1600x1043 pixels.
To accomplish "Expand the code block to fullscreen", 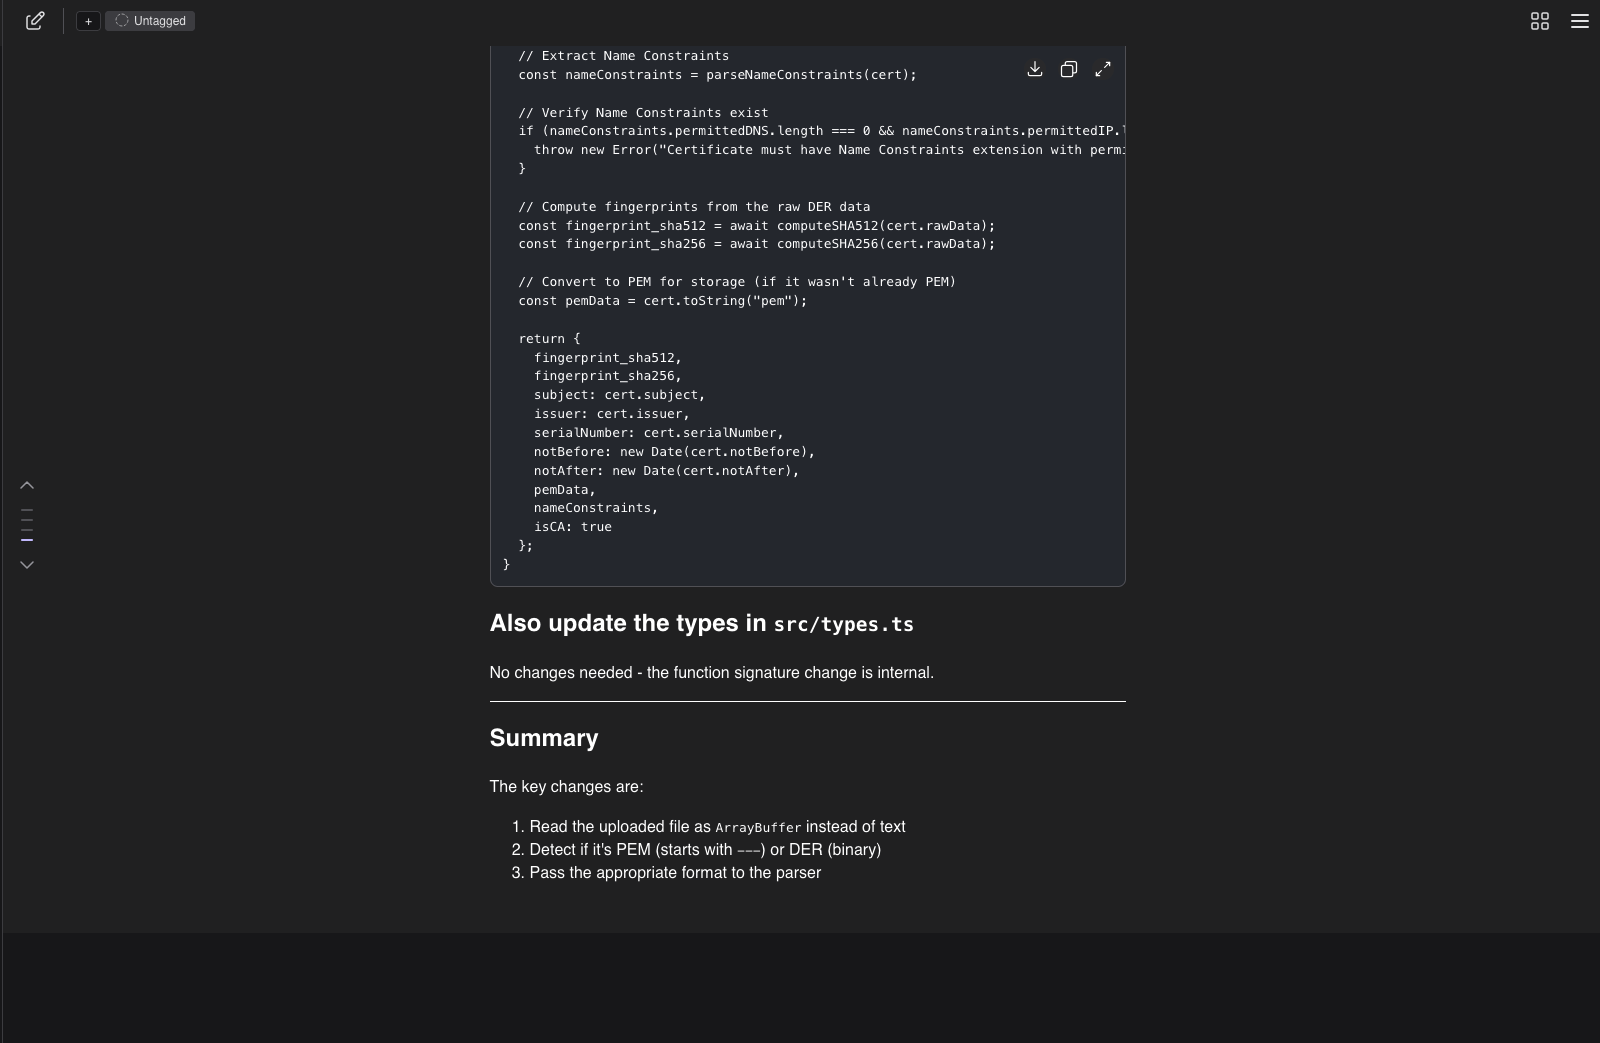I will [x=1103, y=69].
